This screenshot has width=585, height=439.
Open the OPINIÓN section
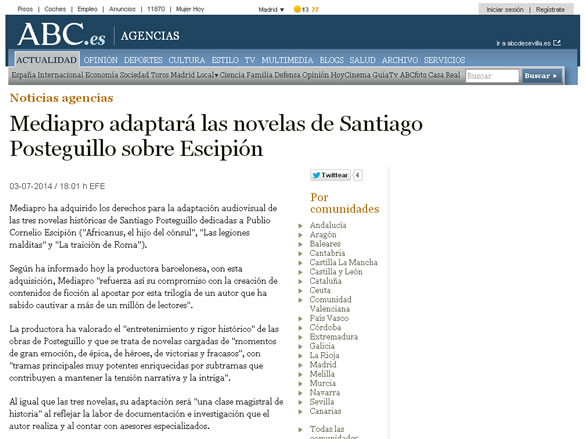[x=100, y=60]
